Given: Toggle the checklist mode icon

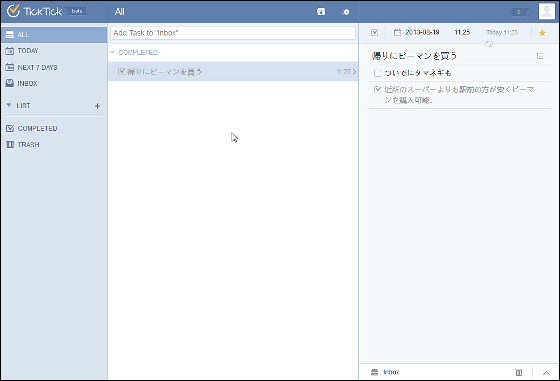Looking at the screenshot, I should pyautogui.click(x=540, y=56).
